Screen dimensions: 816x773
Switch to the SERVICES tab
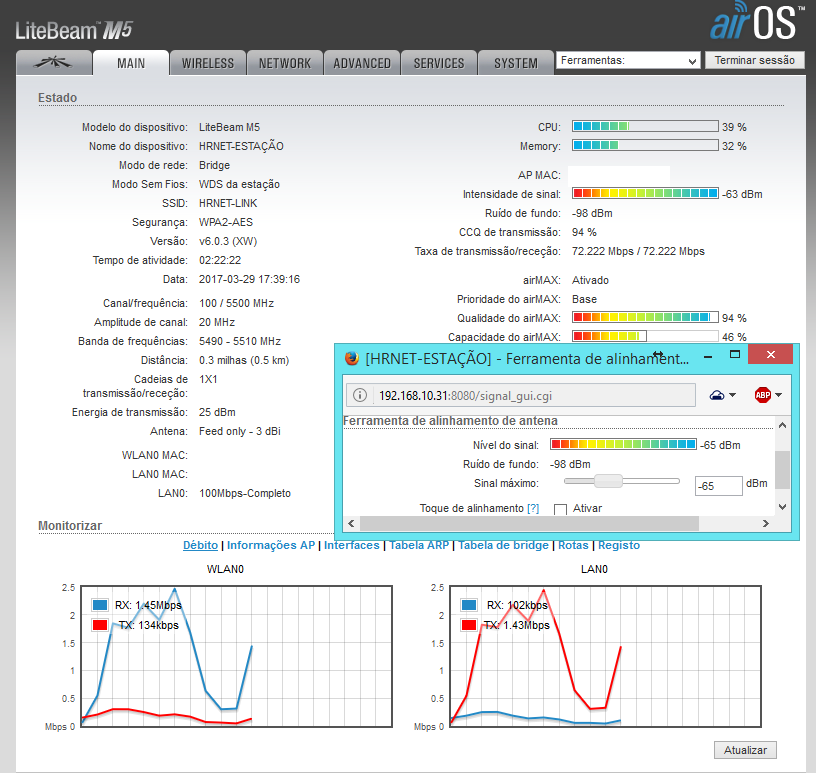(x=439, y=63)
